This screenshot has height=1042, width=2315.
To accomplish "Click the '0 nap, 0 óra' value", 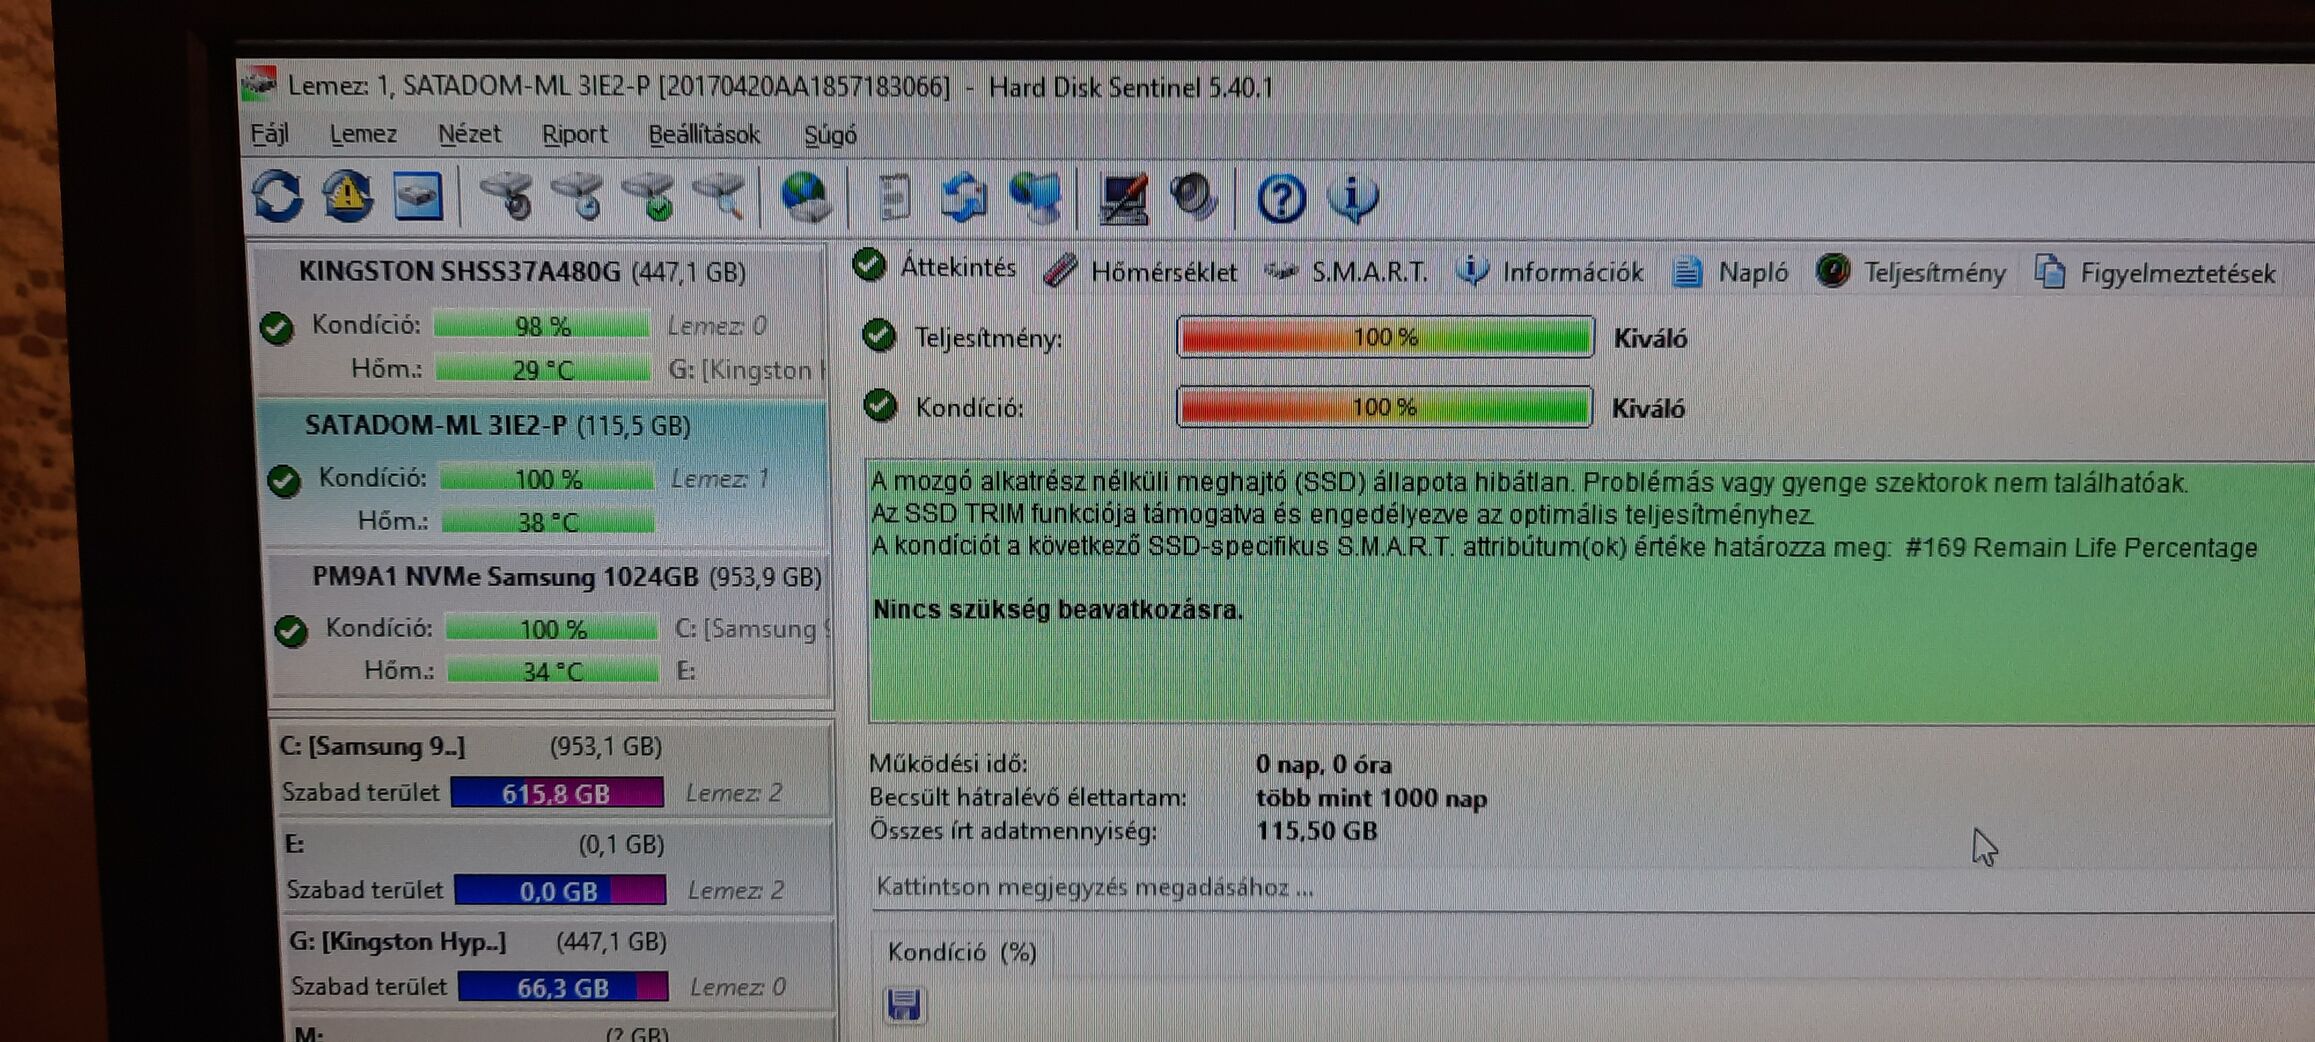I will point(1323,765).
